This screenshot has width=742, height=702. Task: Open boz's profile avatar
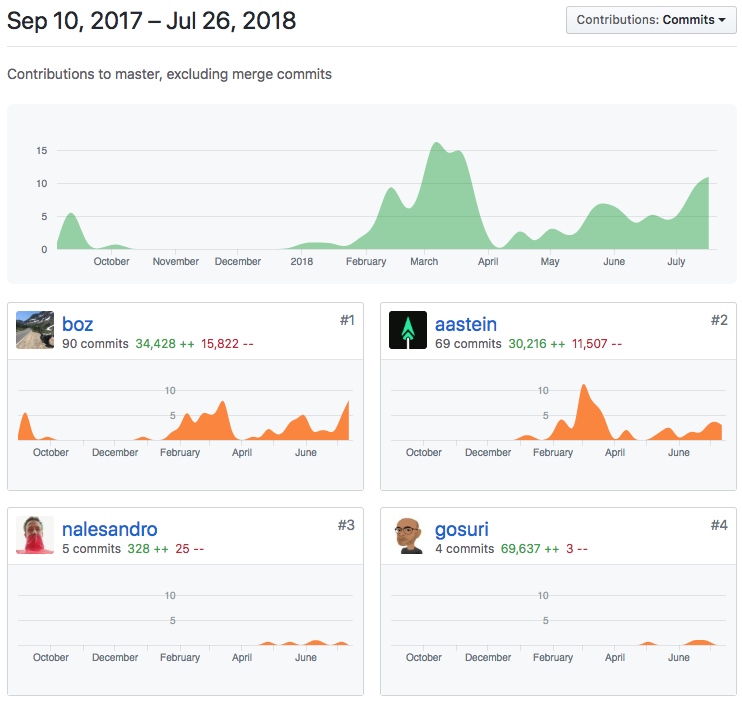coord(35,330)
